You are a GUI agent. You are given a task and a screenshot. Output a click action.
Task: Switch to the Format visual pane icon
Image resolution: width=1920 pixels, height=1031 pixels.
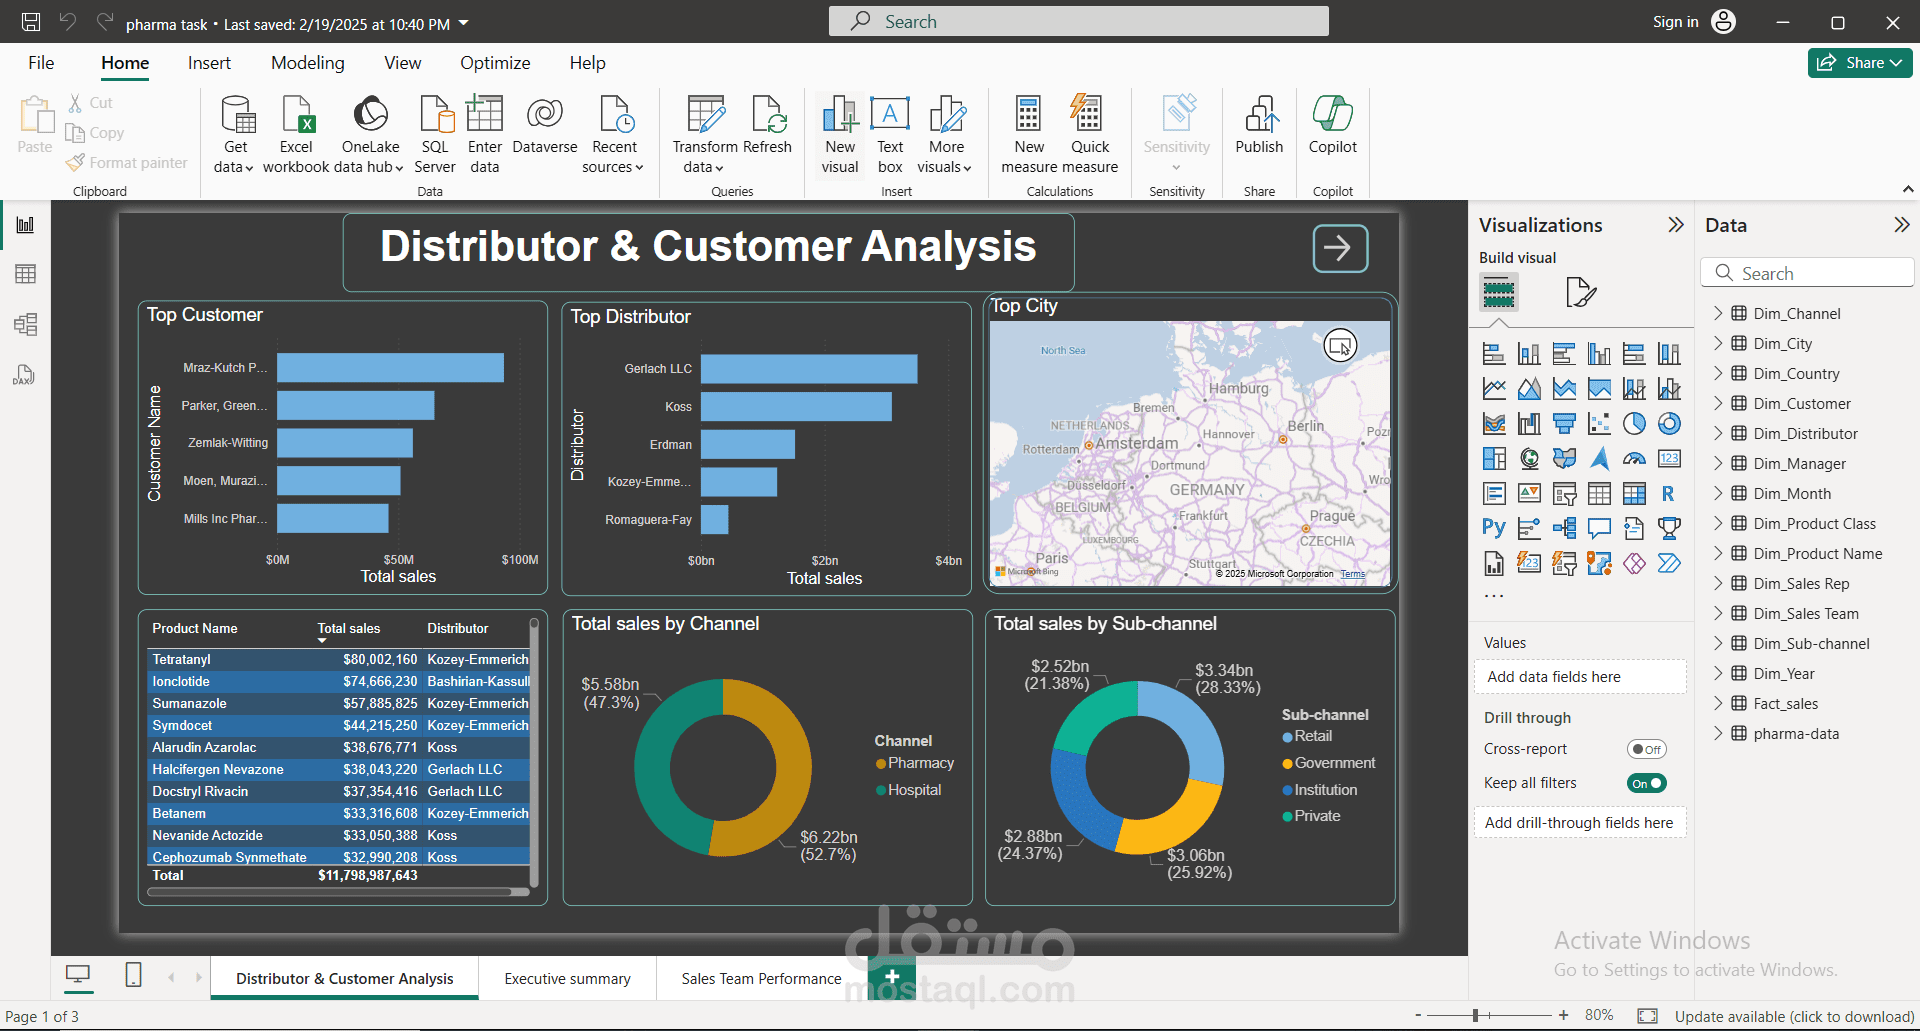pyautogui.click(x=1581, y=292)
